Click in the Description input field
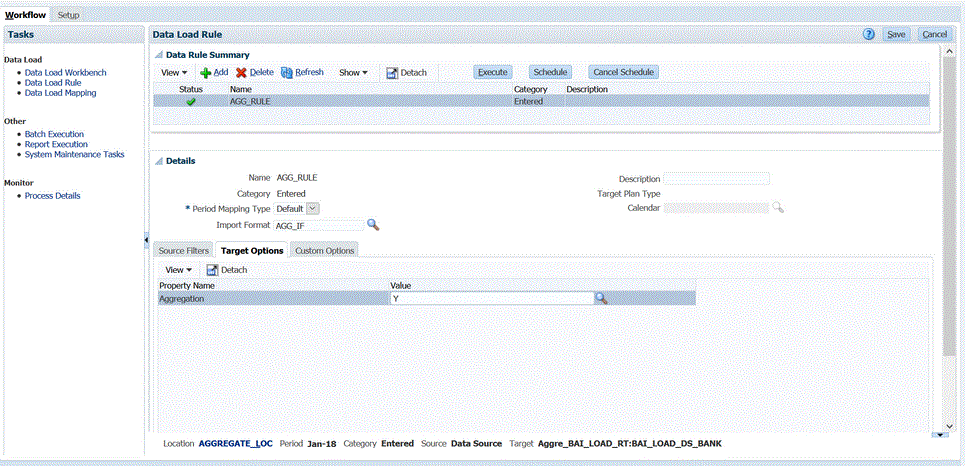Screen dimensions: 966x466 [716, 179]
